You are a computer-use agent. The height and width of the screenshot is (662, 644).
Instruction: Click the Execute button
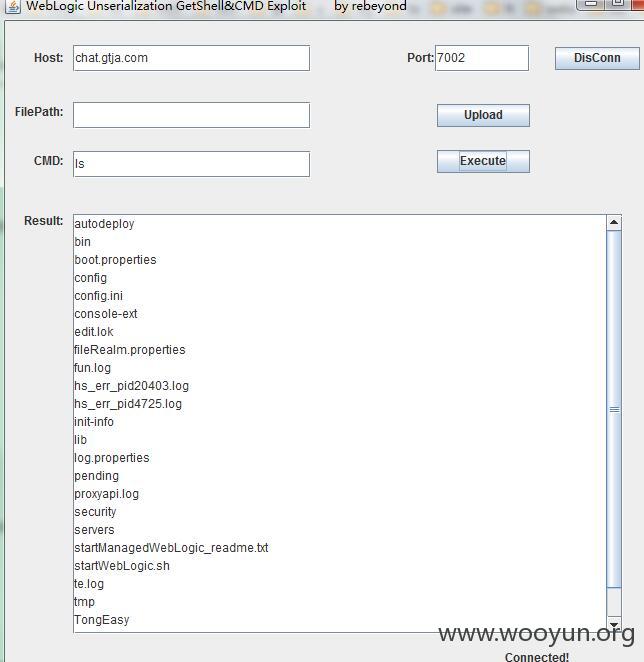click(x=483, y=161)
